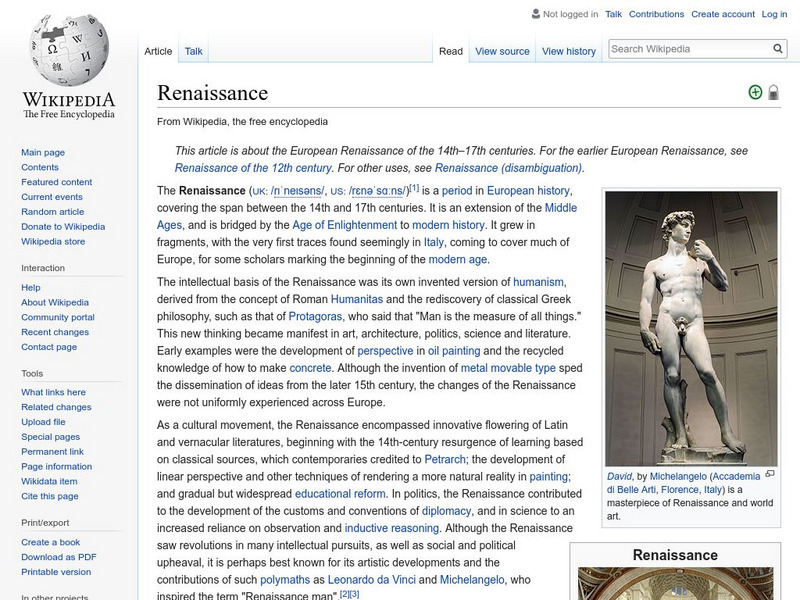This screenshot has height=600, width=800.
Task: Open Contact page link
Action: [49, 346]
